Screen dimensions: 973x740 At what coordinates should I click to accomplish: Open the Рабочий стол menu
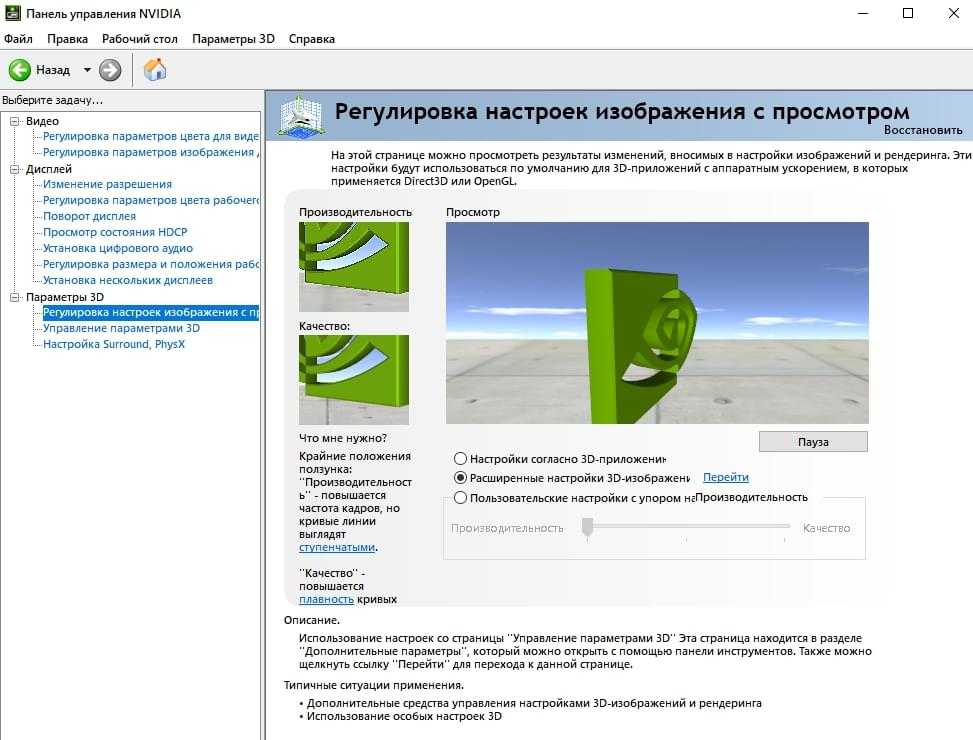pyautogui.click(x=140, y=38)
